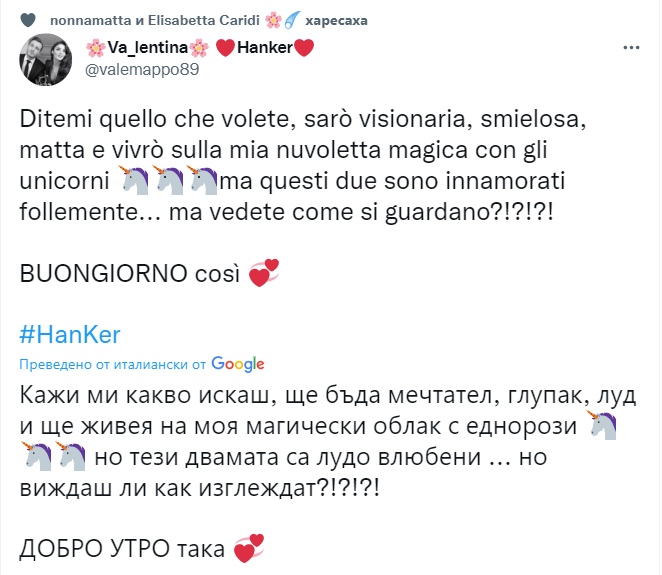Click the Google logo in translation attribution
Image resolution: width=662 pixels, height=575 pixels.
(x=238, y=364)
